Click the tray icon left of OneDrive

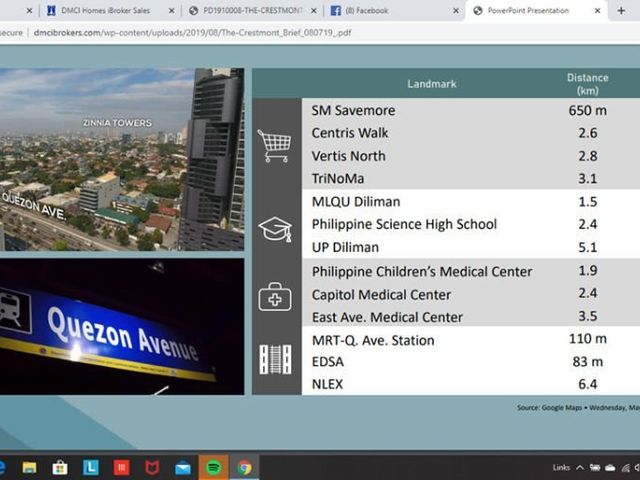click(595, 468)
